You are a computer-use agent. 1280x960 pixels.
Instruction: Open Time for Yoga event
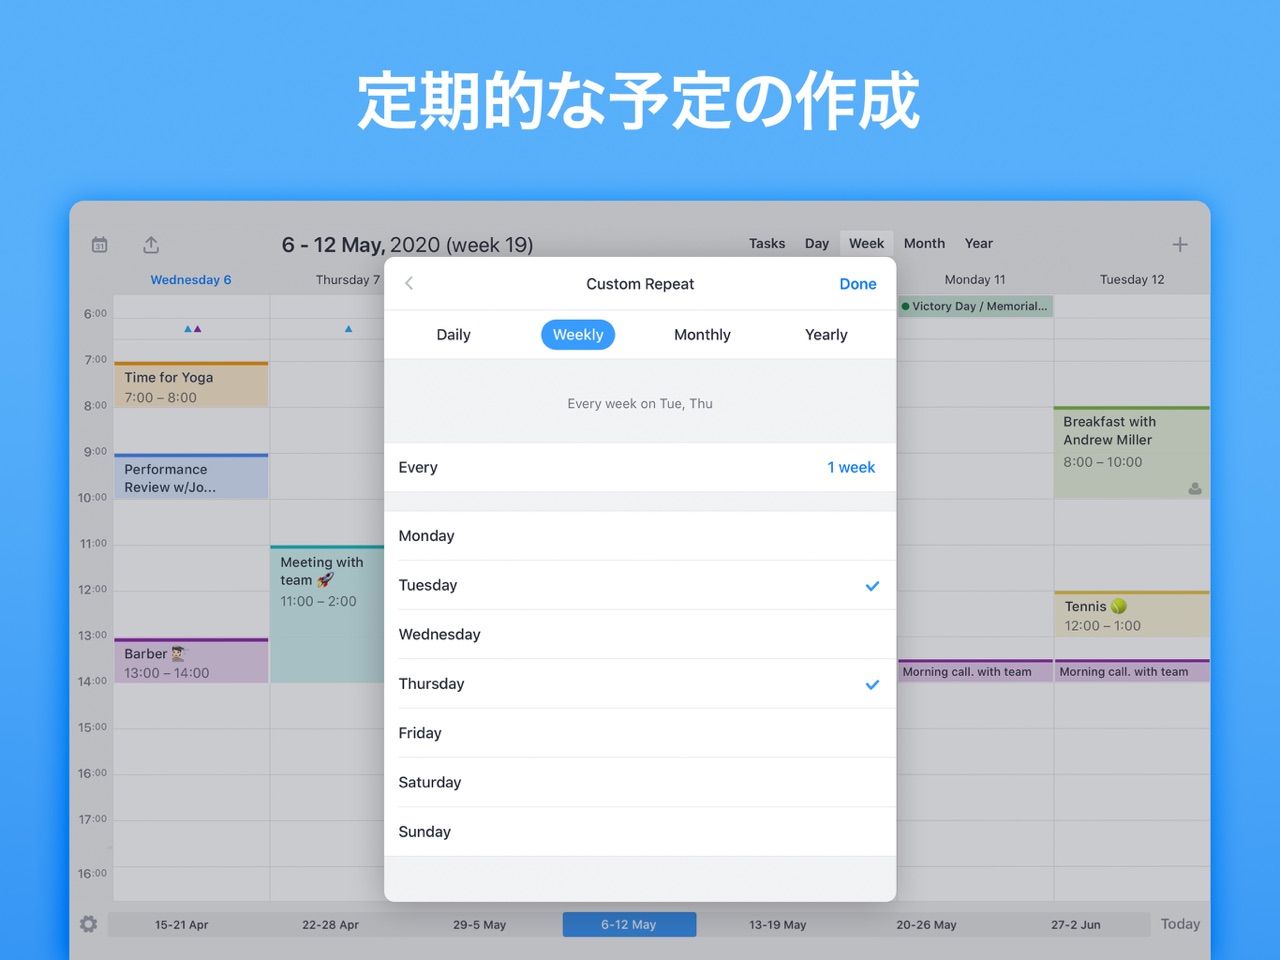pos(191,385)
